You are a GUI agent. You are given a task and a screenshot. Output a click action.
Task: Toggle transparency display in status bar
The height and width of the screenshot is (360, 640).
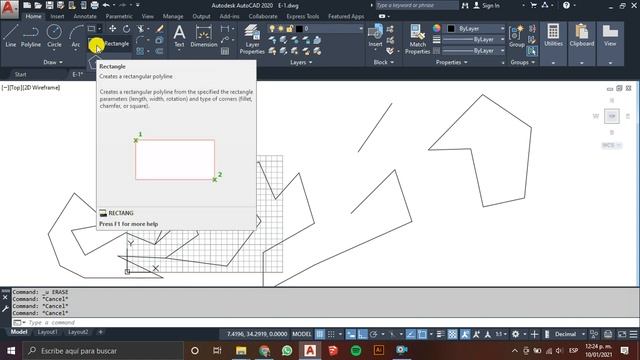[452, 334]
